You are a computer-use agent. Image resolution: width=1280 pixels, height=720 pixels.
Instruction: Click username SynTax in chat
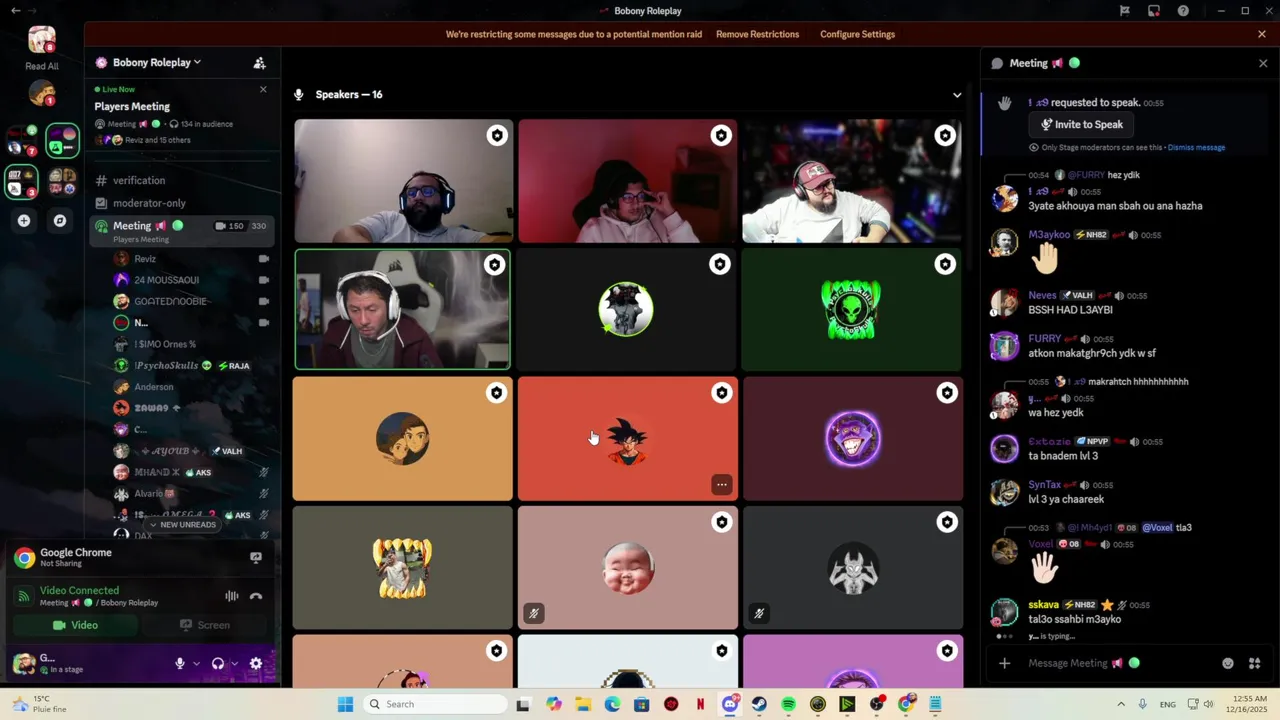[x=1044, y=485]
